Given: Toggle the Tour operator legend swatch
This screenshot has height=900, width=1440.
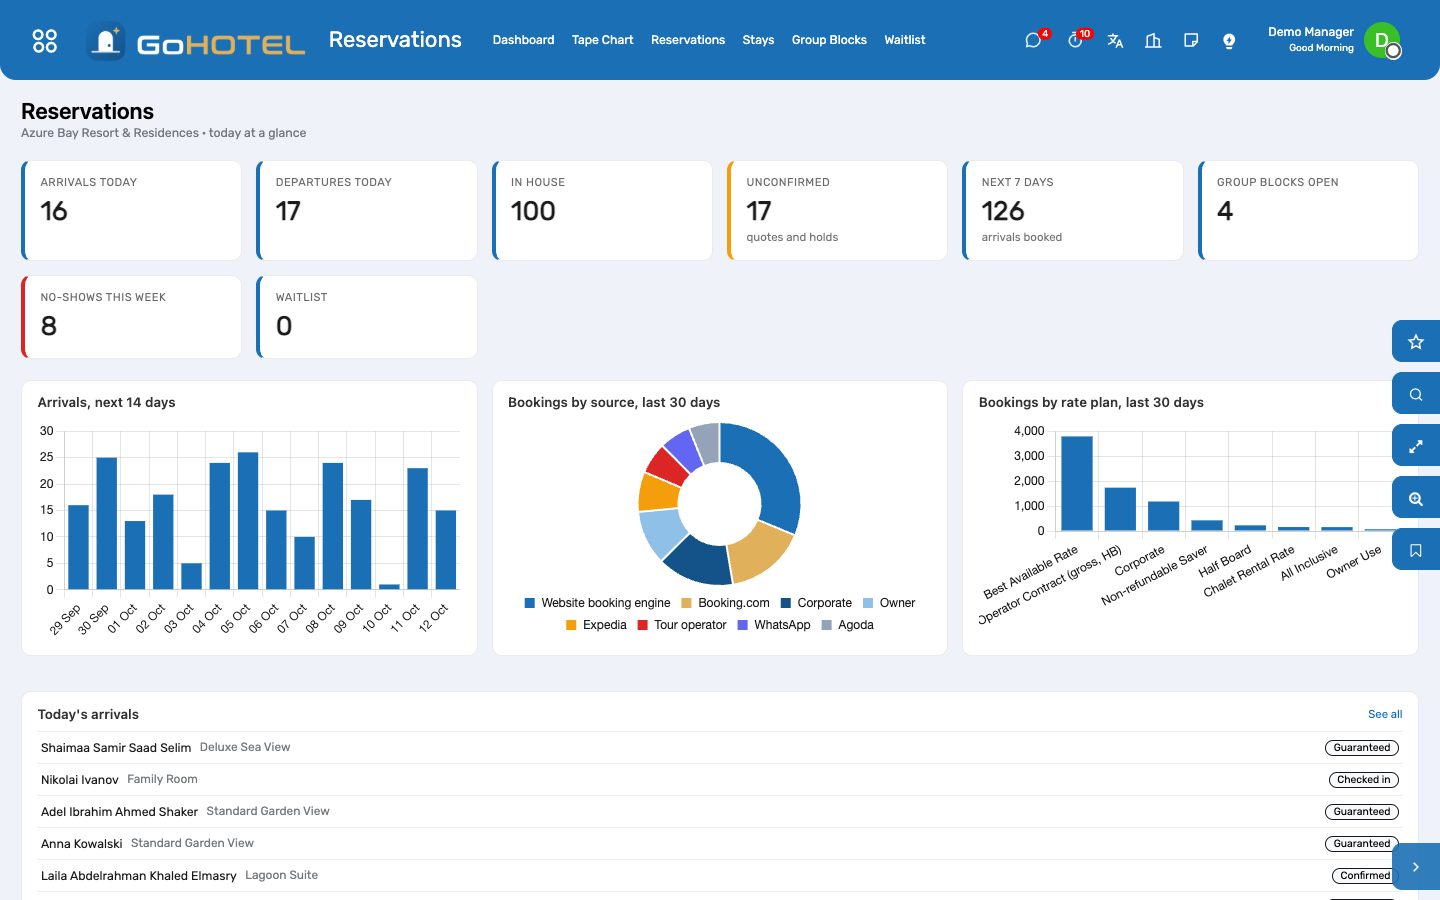Looking at the screenshot, I should pyautogui.click(x=643, y=625).
